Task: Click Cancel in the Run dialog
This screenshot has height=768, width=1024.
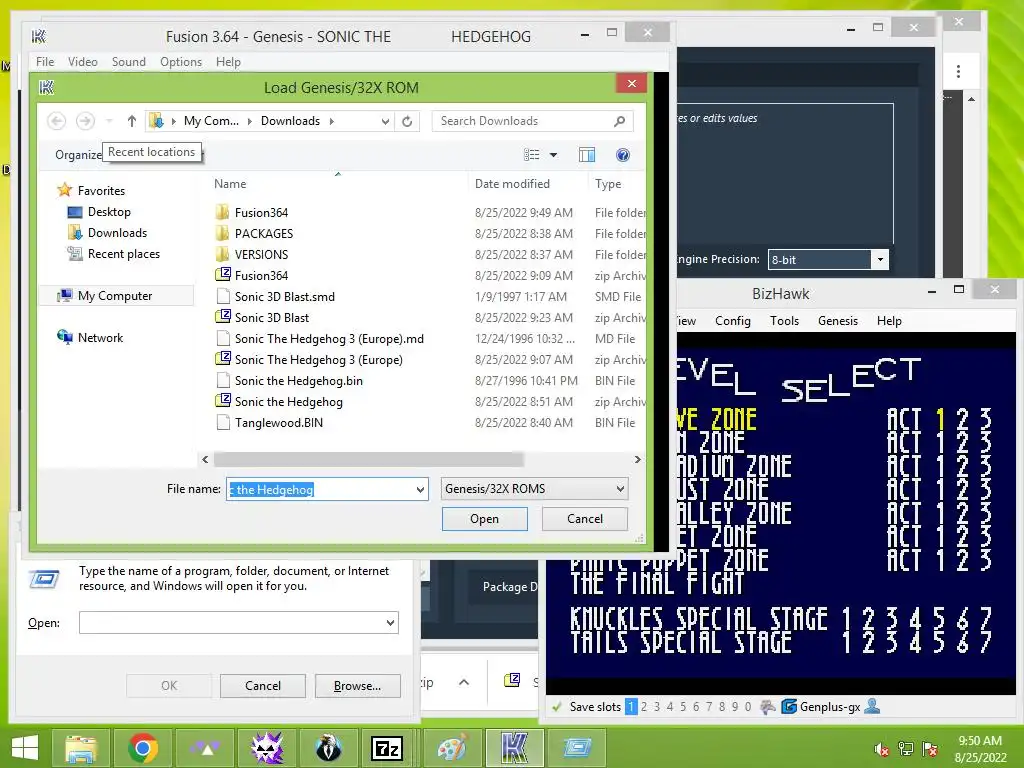Action: (263, 686)
